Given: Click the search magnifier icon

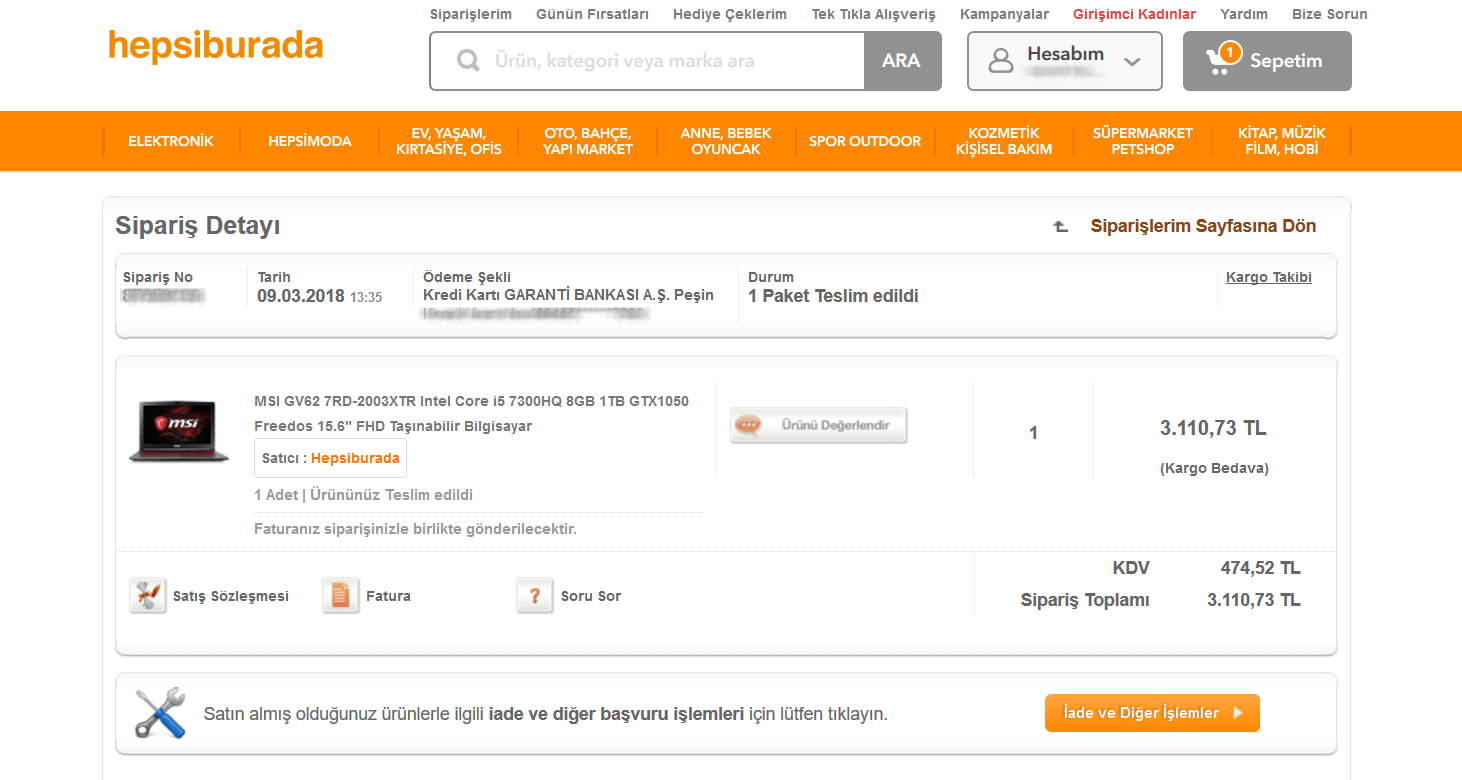Looking at the screenshot, I should pos(468,61).
